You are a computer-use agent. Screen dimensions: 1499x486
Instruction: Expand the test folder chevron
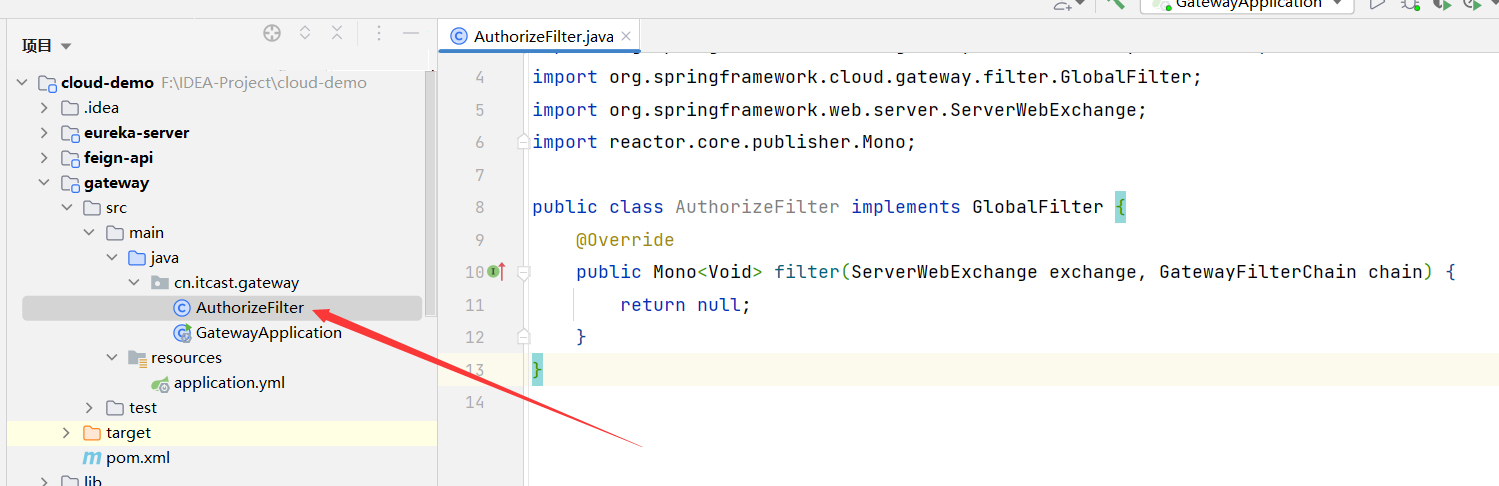pyautogui.click(x=89, y=408)
